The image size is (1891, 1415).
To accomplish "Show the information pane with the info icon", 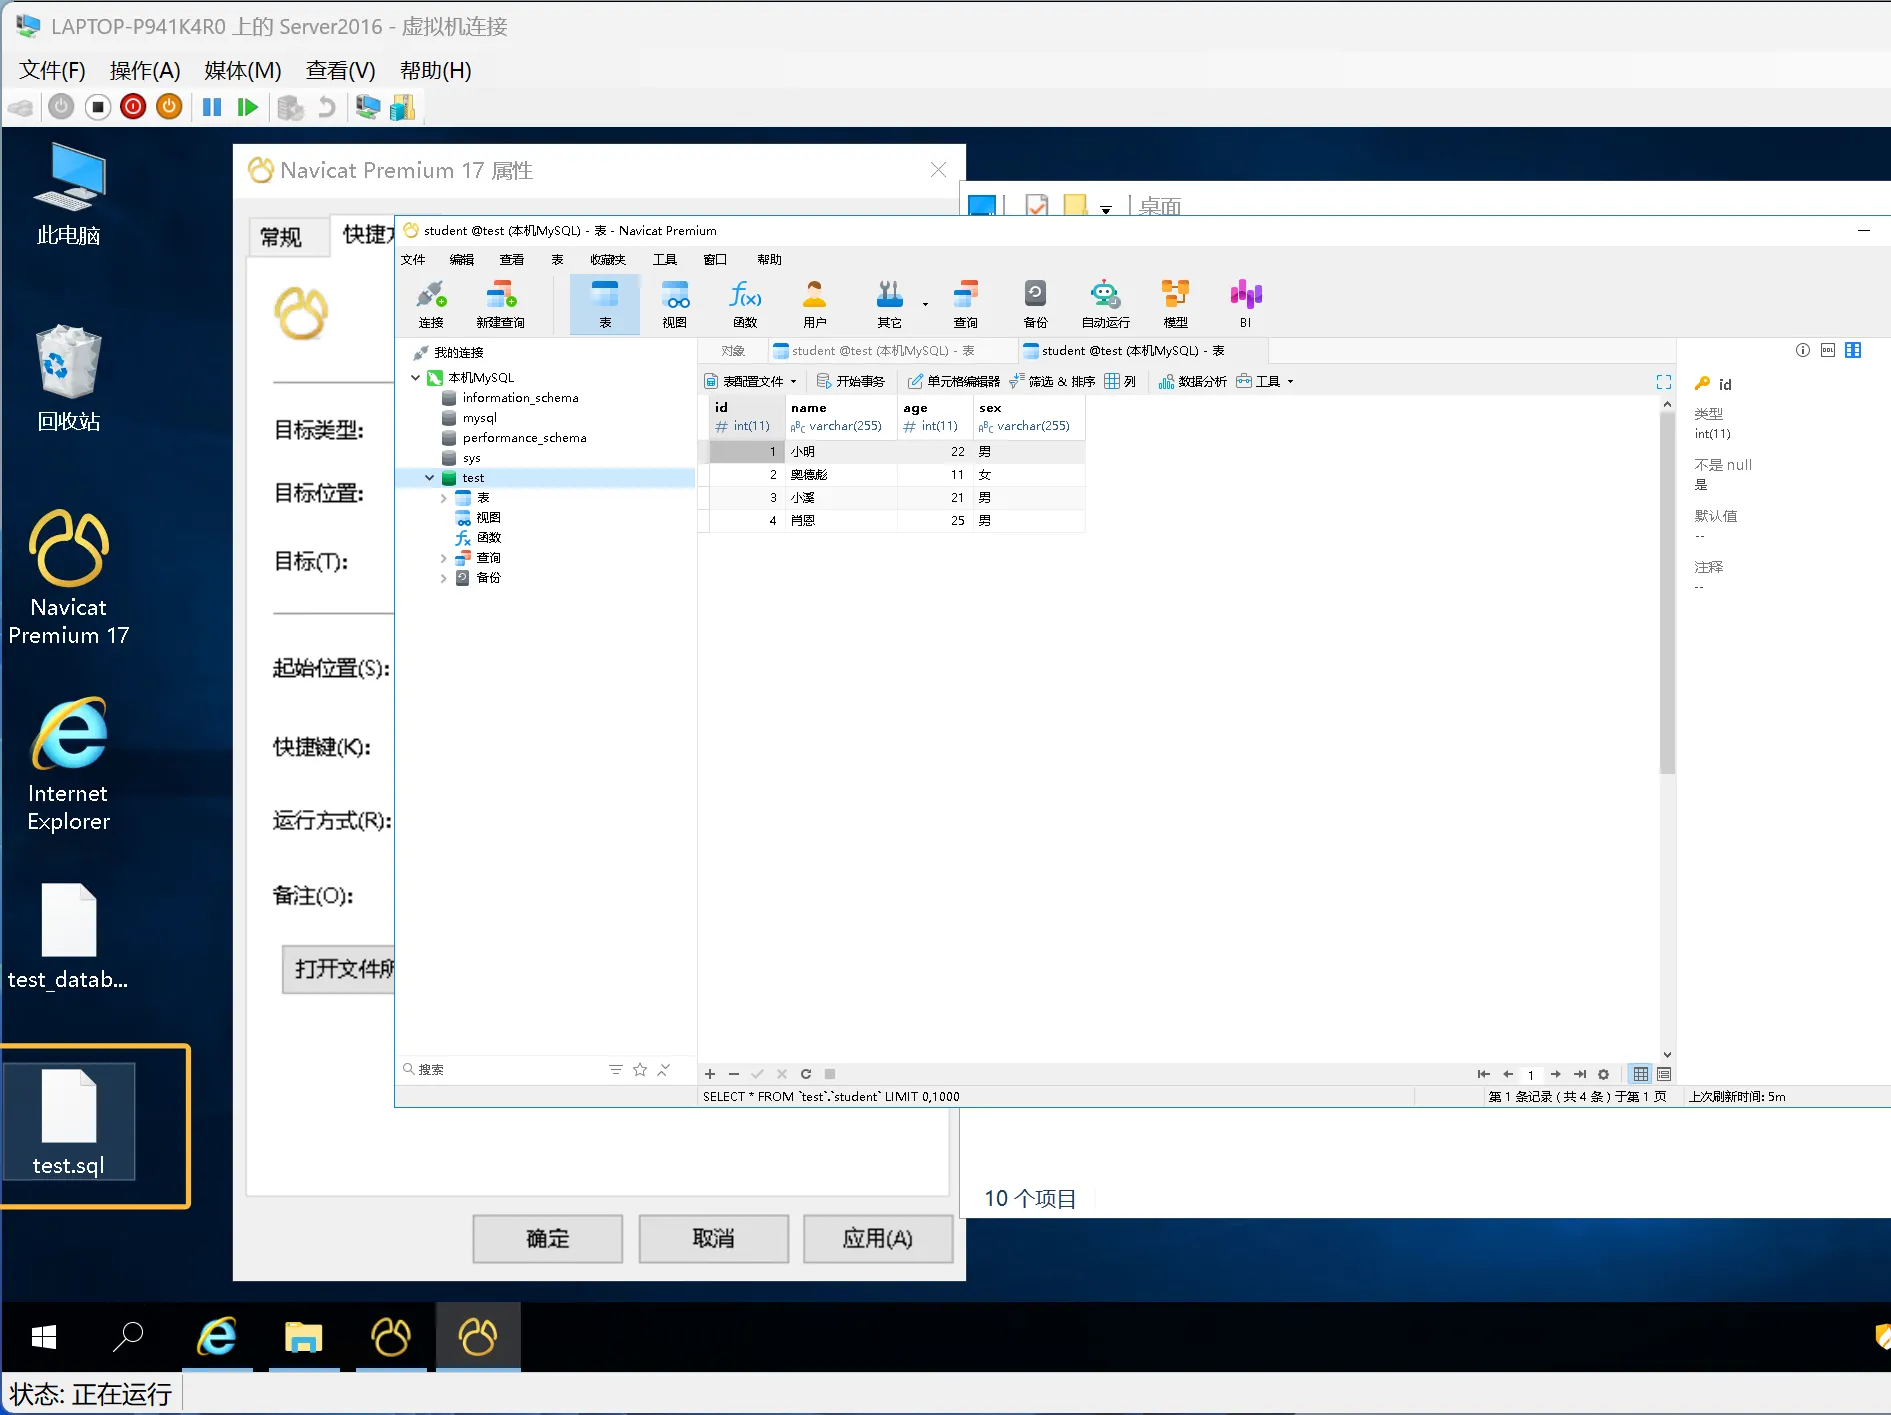I will point(1802,350).
